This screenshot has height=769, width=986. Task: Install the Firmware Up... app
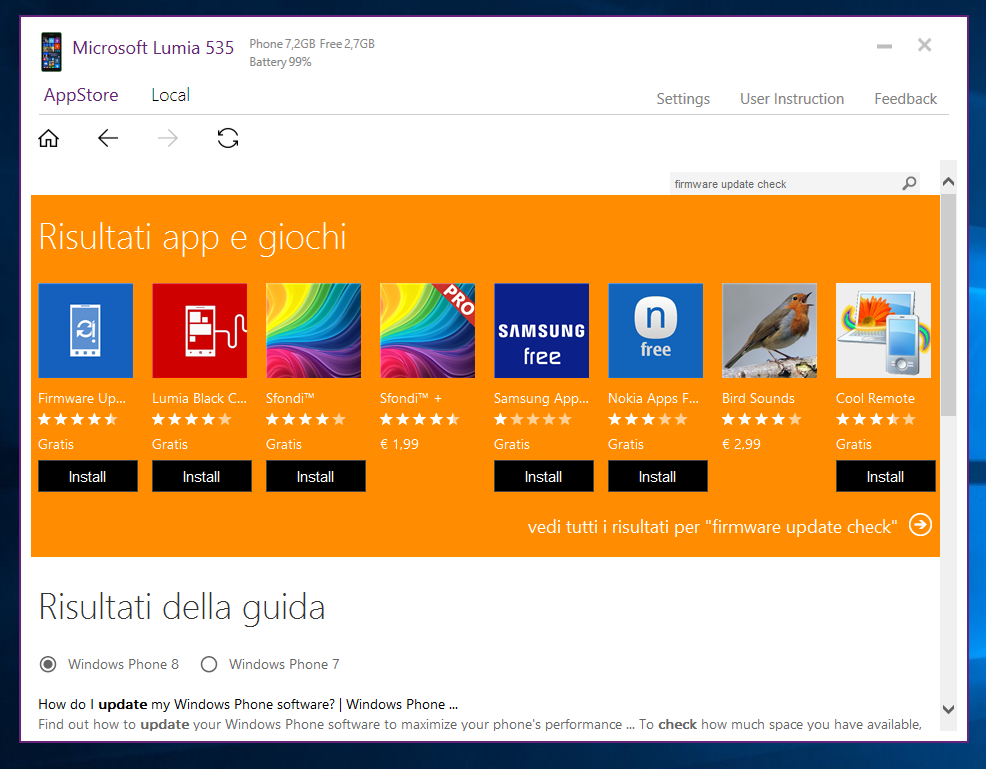87,476
